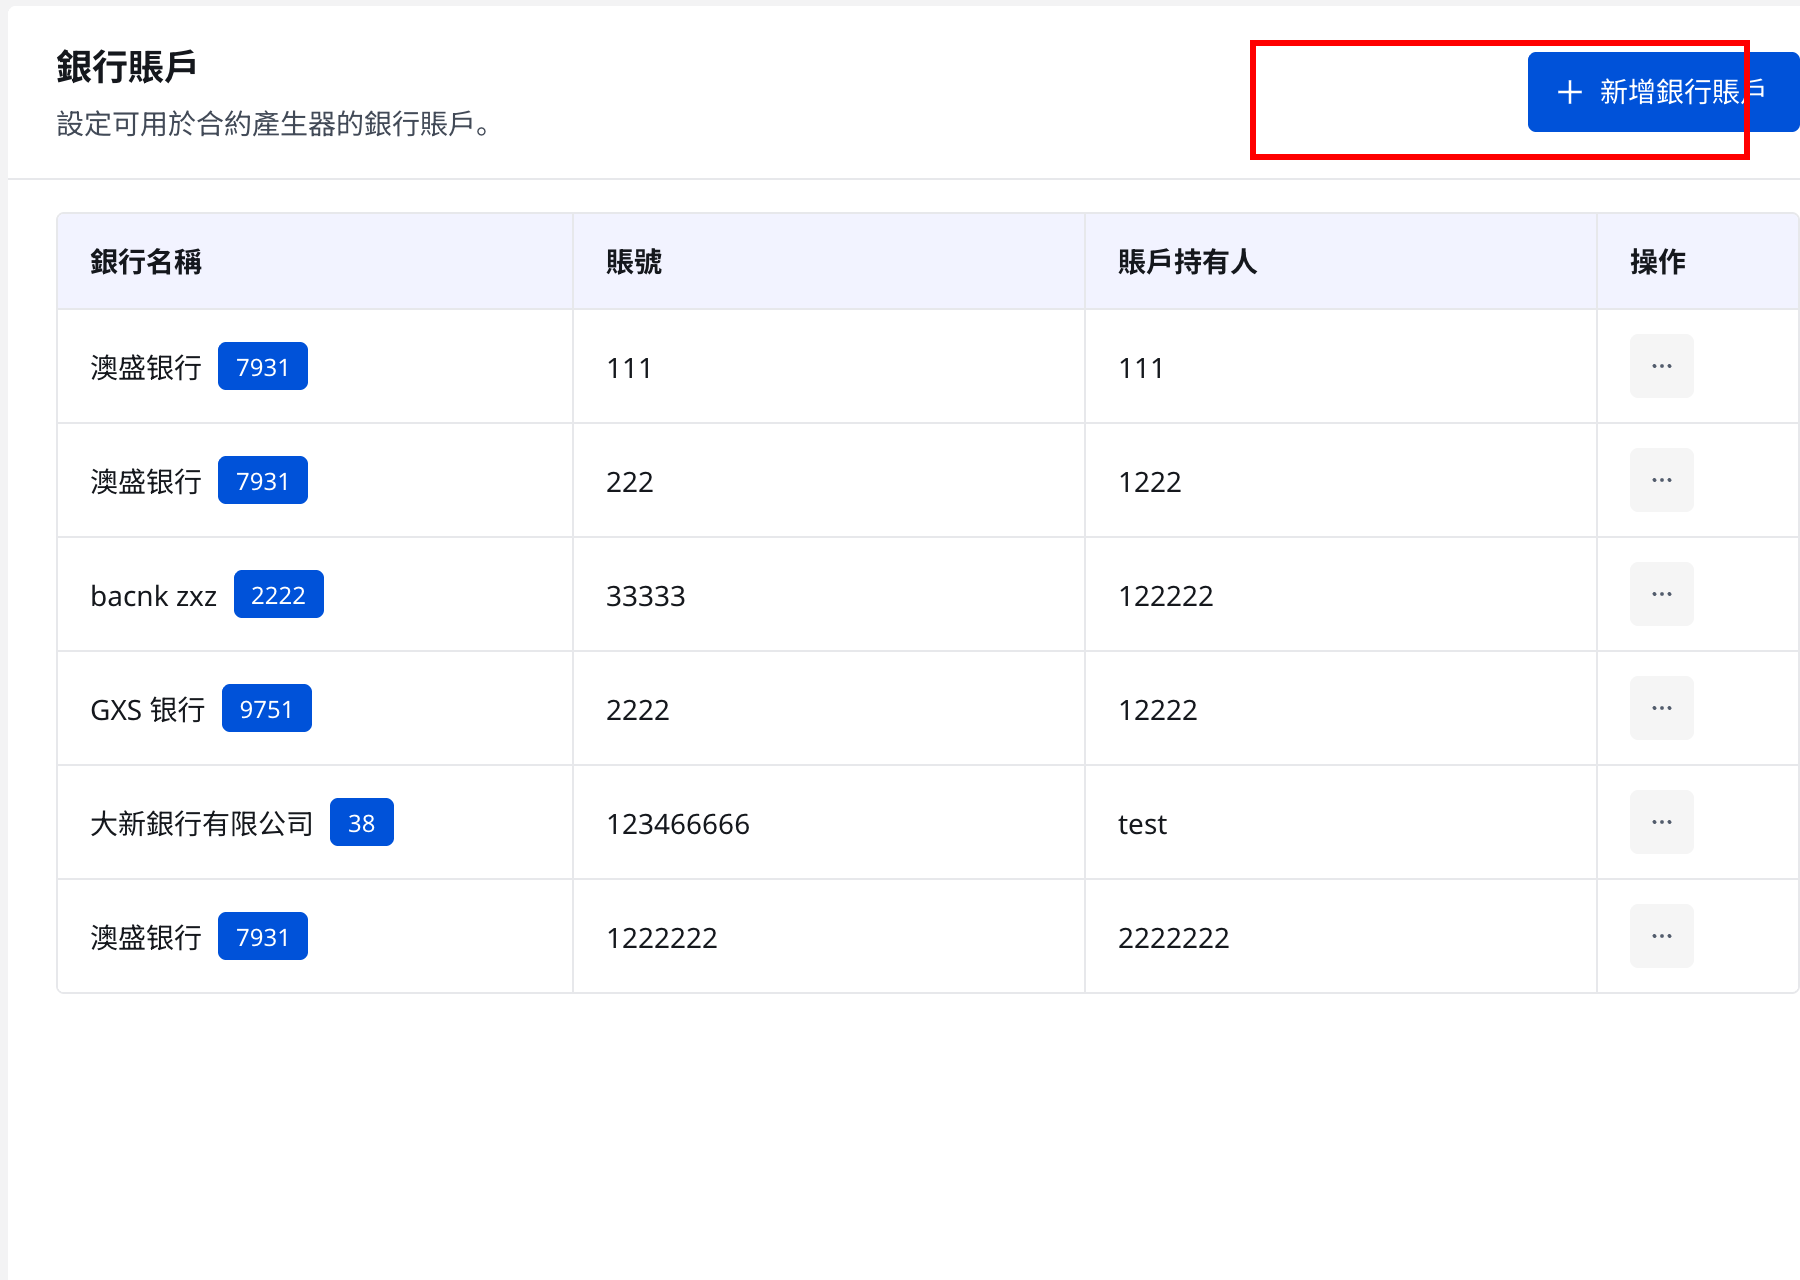
Task: Click the 2222 badge beside bacnk zxz
Action: (x=279, y=594)
